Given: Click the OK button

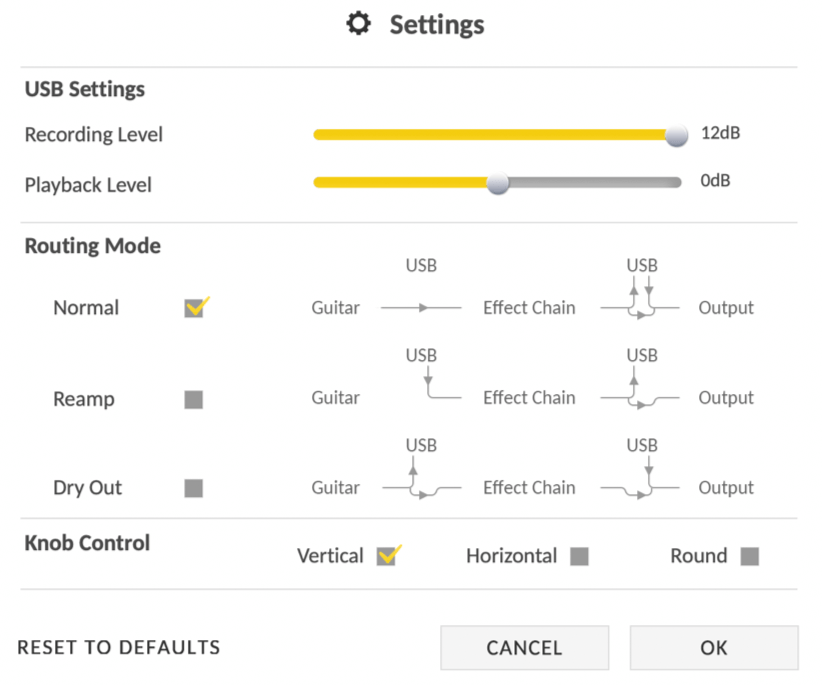Looking at the screenshot, I should 714,648.
